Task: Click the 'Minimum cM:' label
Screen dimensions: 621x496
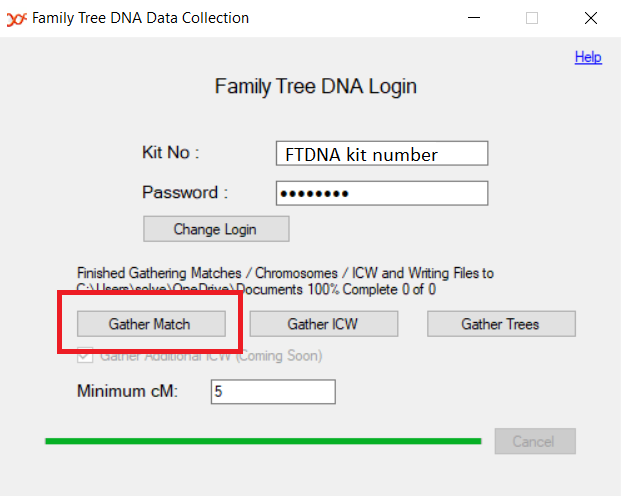Action: coord(128,391)
